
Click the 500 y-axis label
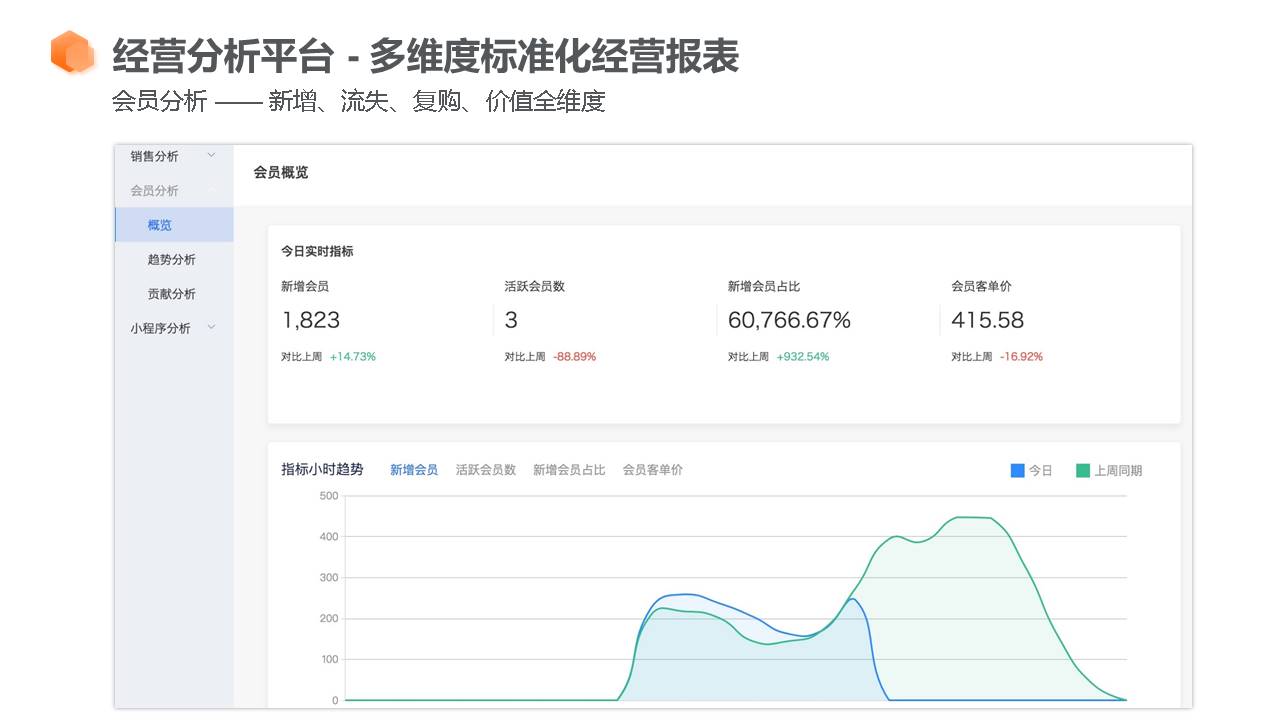329,496
